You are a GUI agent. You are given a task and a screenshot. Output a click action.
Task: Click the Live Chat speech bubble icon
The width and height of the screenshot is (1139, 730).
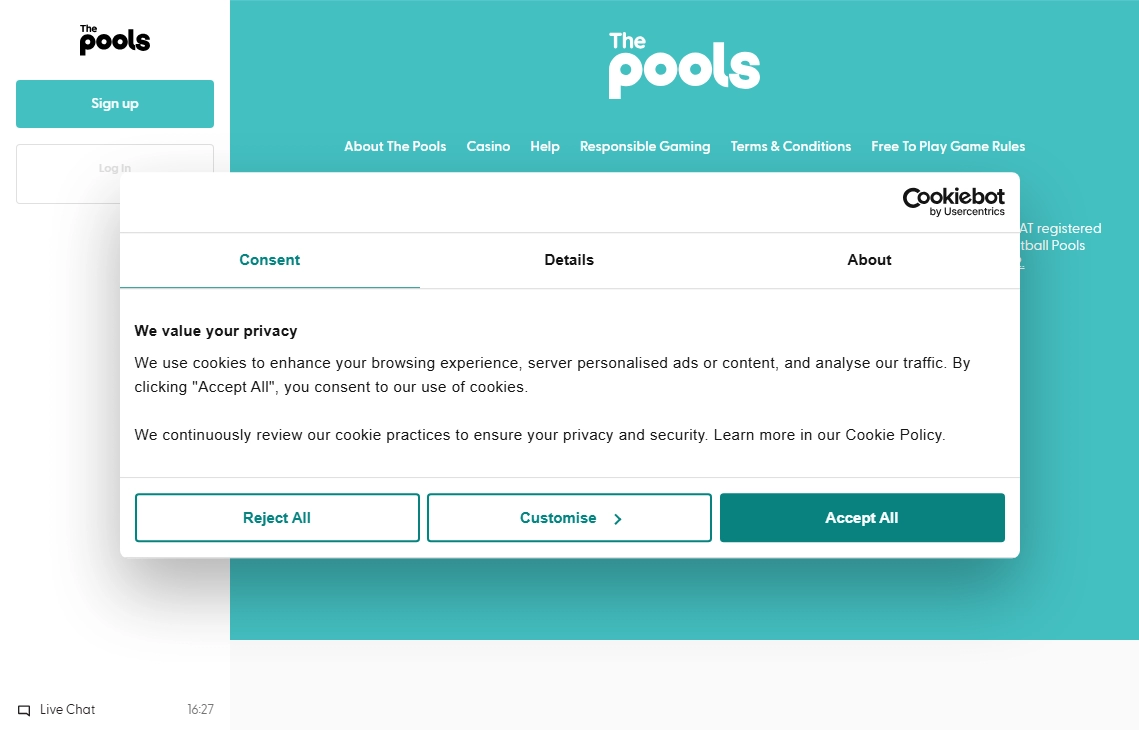point(24,710)
